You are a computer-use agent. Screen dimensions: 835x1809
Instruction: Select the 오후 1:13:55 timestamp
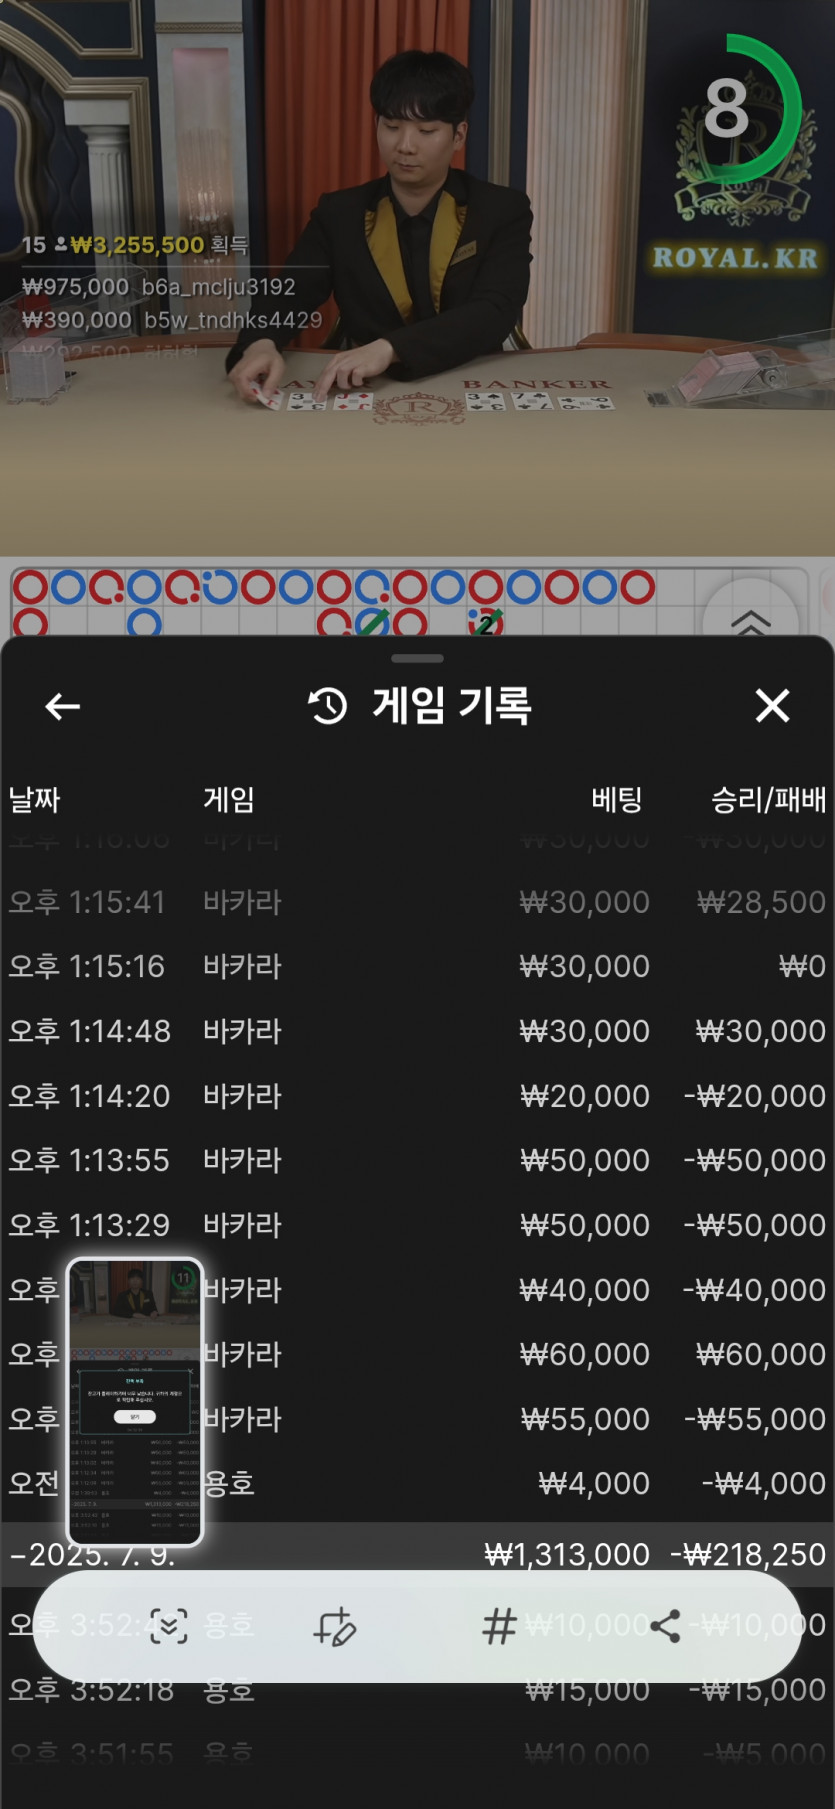89,1161
